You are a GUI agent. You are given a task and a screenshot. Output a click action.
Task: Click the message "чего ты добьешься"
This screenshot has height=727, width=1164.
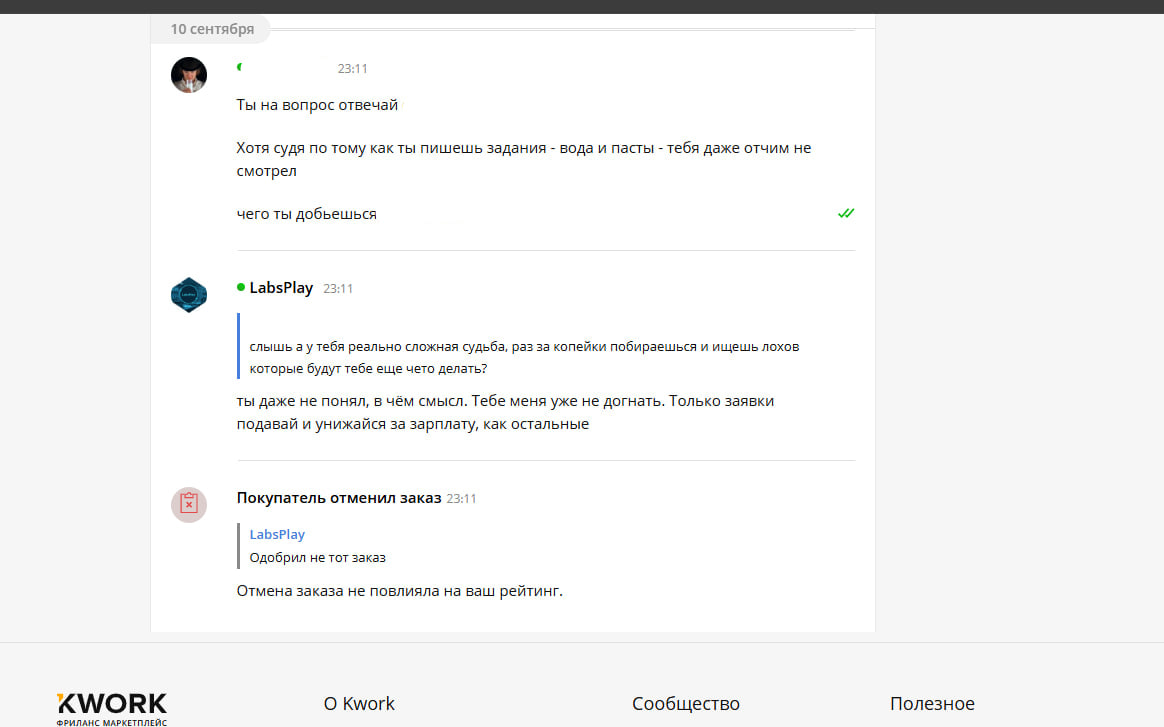(307, 214)
